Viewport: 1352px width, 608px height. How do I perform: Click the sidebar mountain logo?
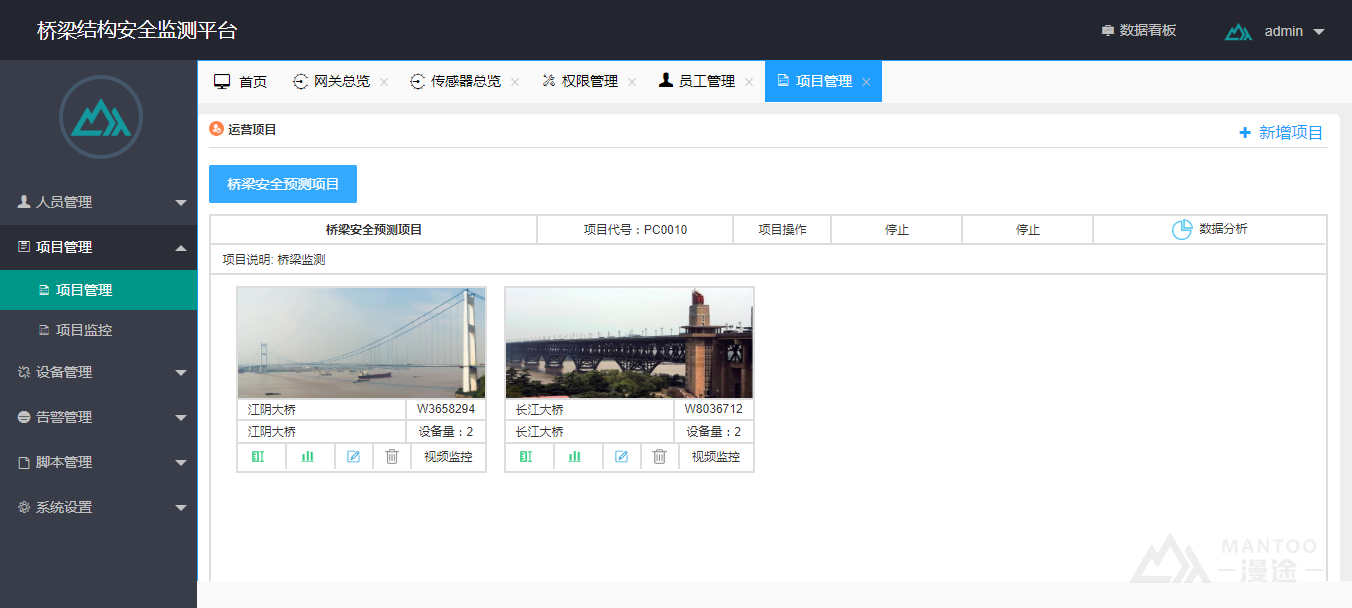[x=100, y=118]
